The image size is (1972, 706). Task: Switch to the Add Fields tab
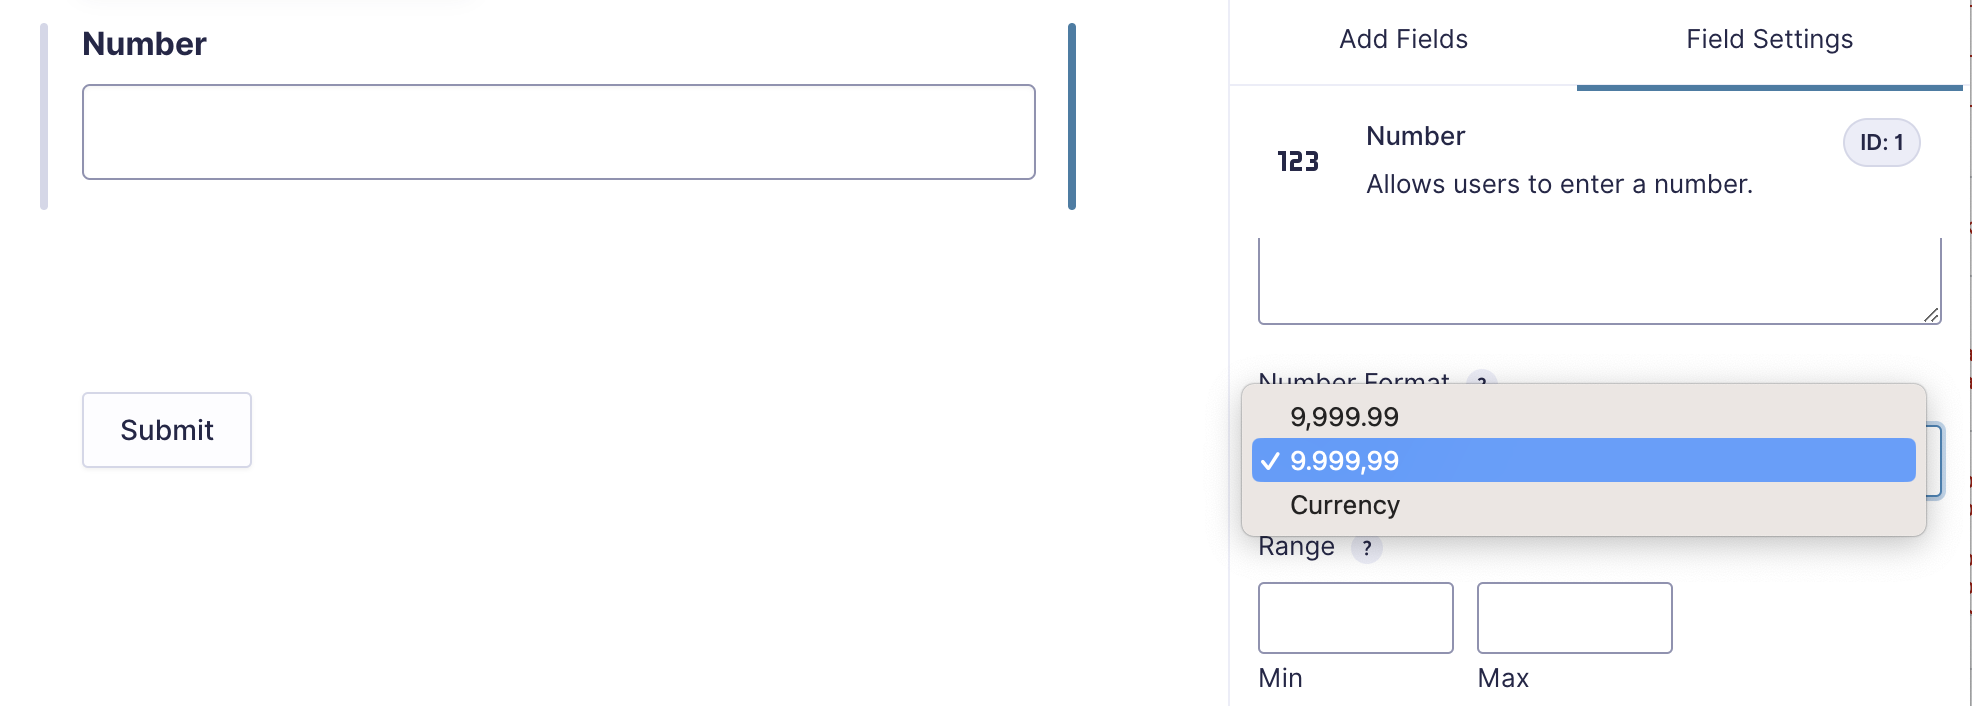[1402, 39]
